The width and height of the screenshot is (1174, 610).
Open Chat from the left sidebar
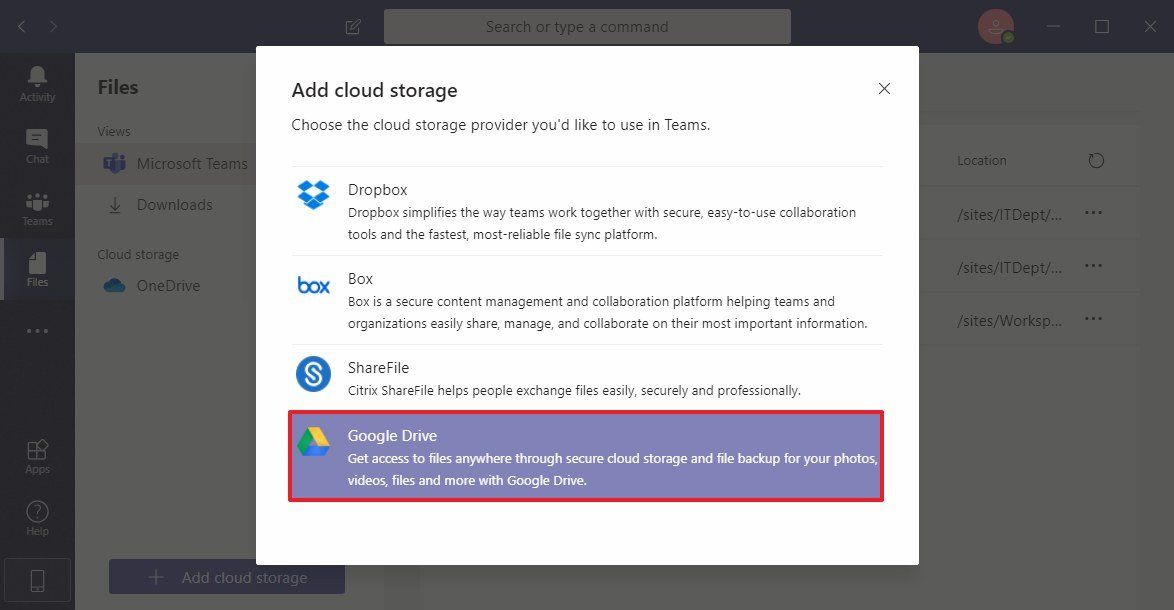click(x=37, y=145)
